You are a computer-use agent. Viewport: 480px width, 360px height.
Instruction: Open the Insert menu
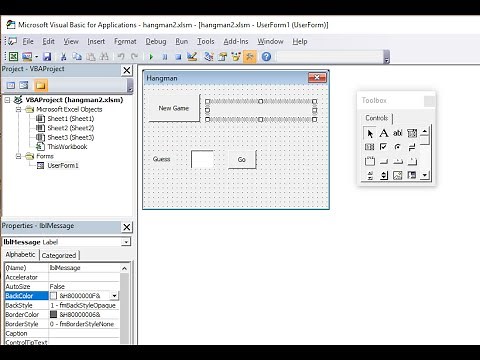point(96,41)
